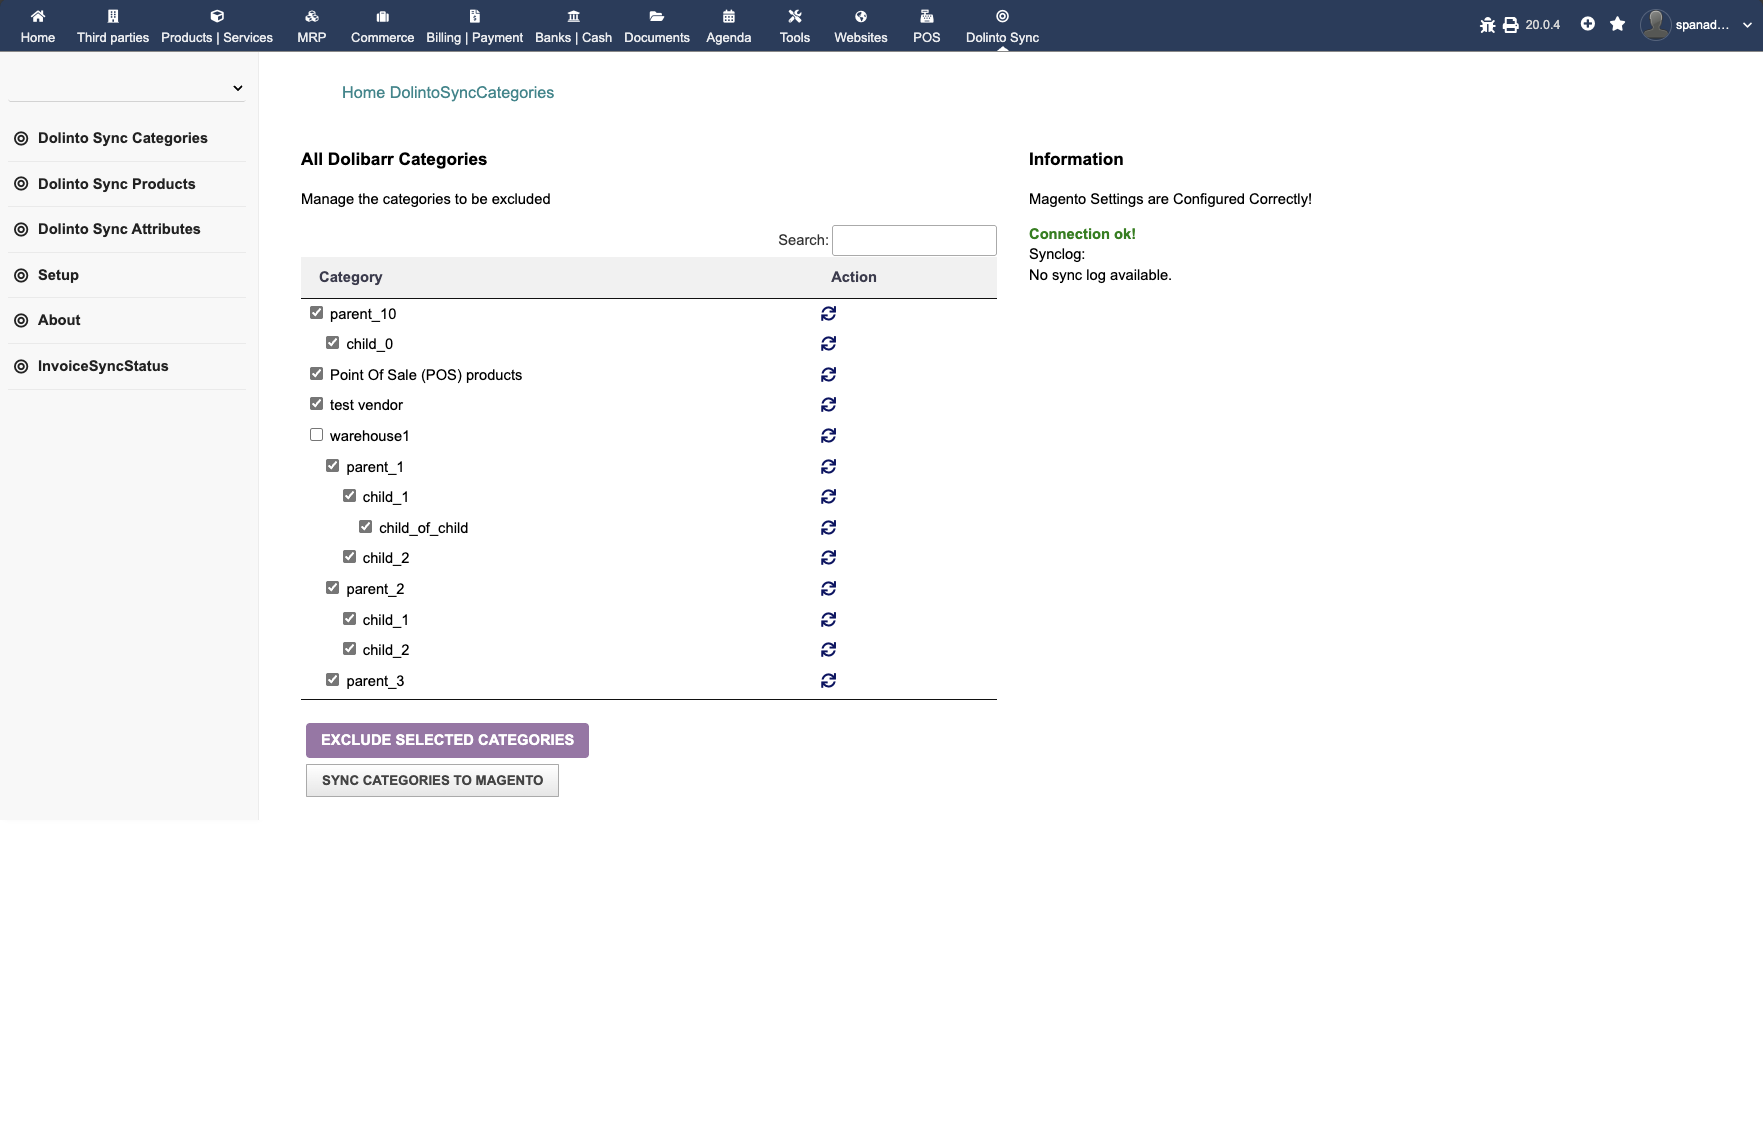Untick the child_0 checkbox
This screenshot has height=1124, width=1763.
coord(333,343)
